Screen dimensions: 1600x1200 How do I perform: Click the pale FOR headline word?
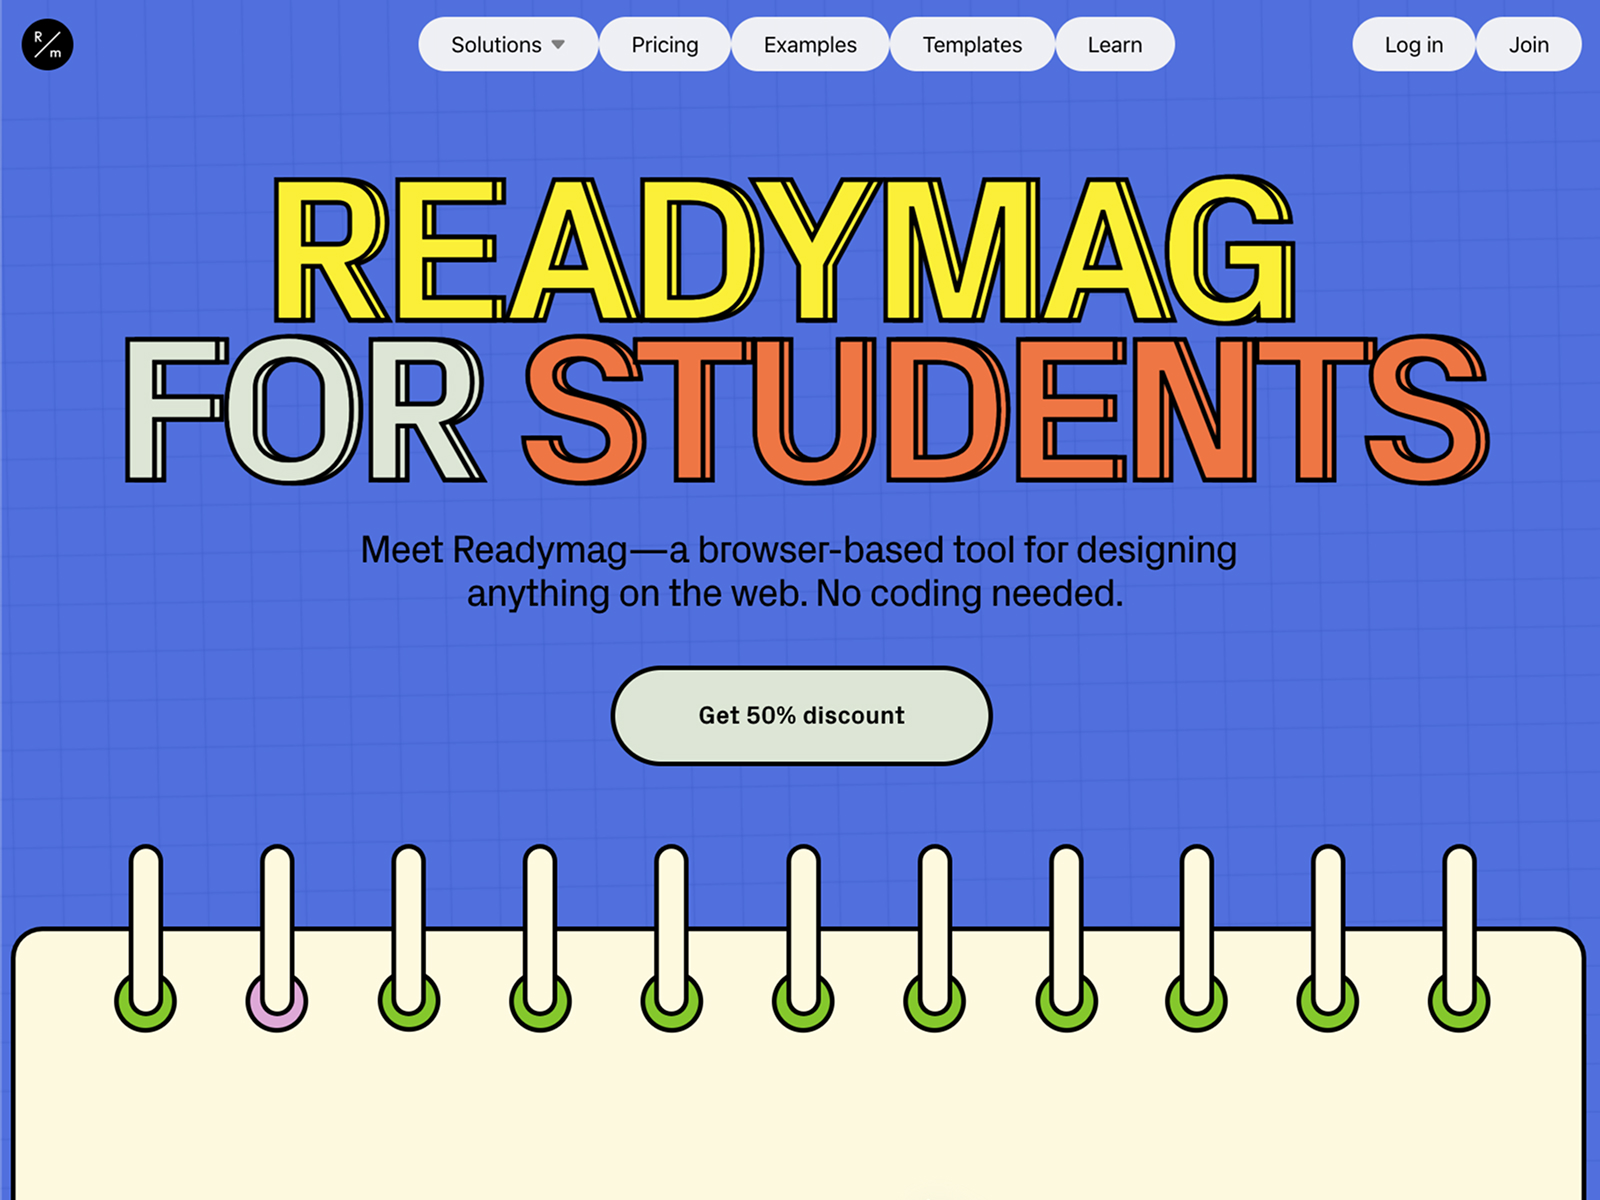pyautogui.click(x=305, y=410)
